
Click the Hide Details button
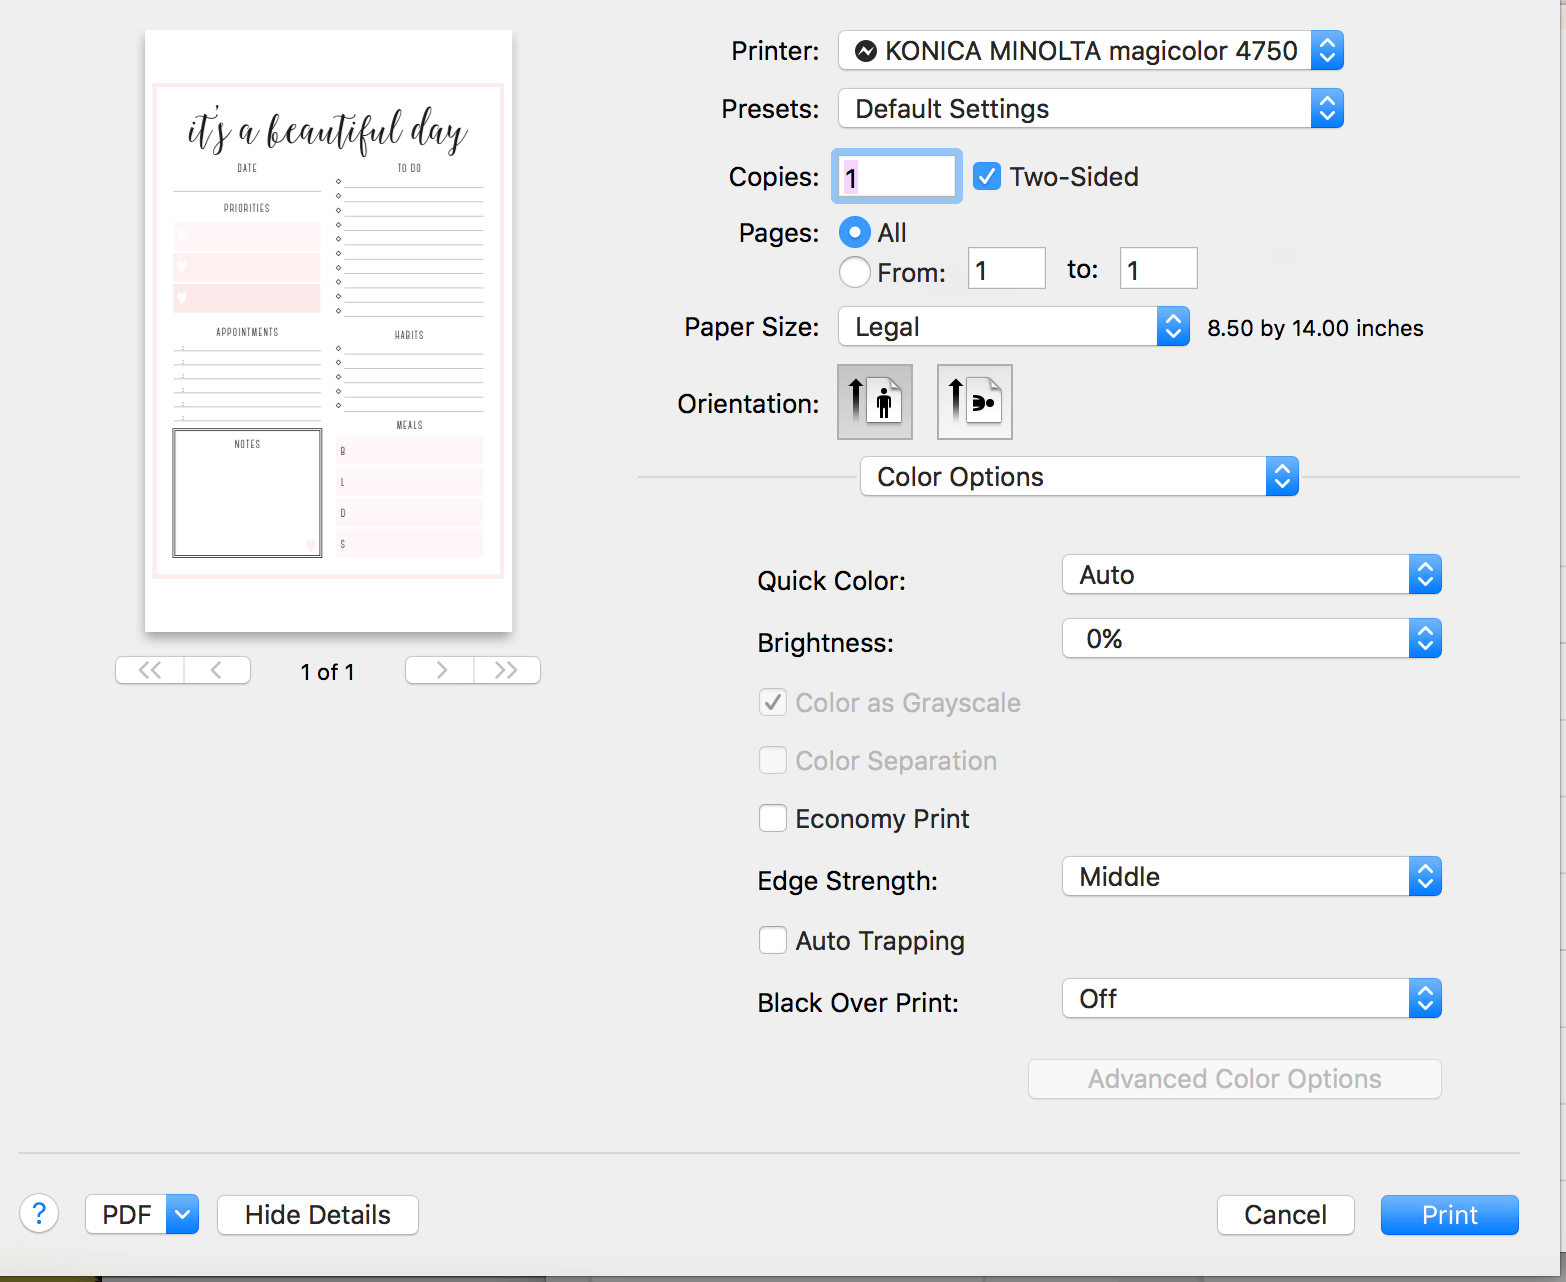[x=317, y=1214]
